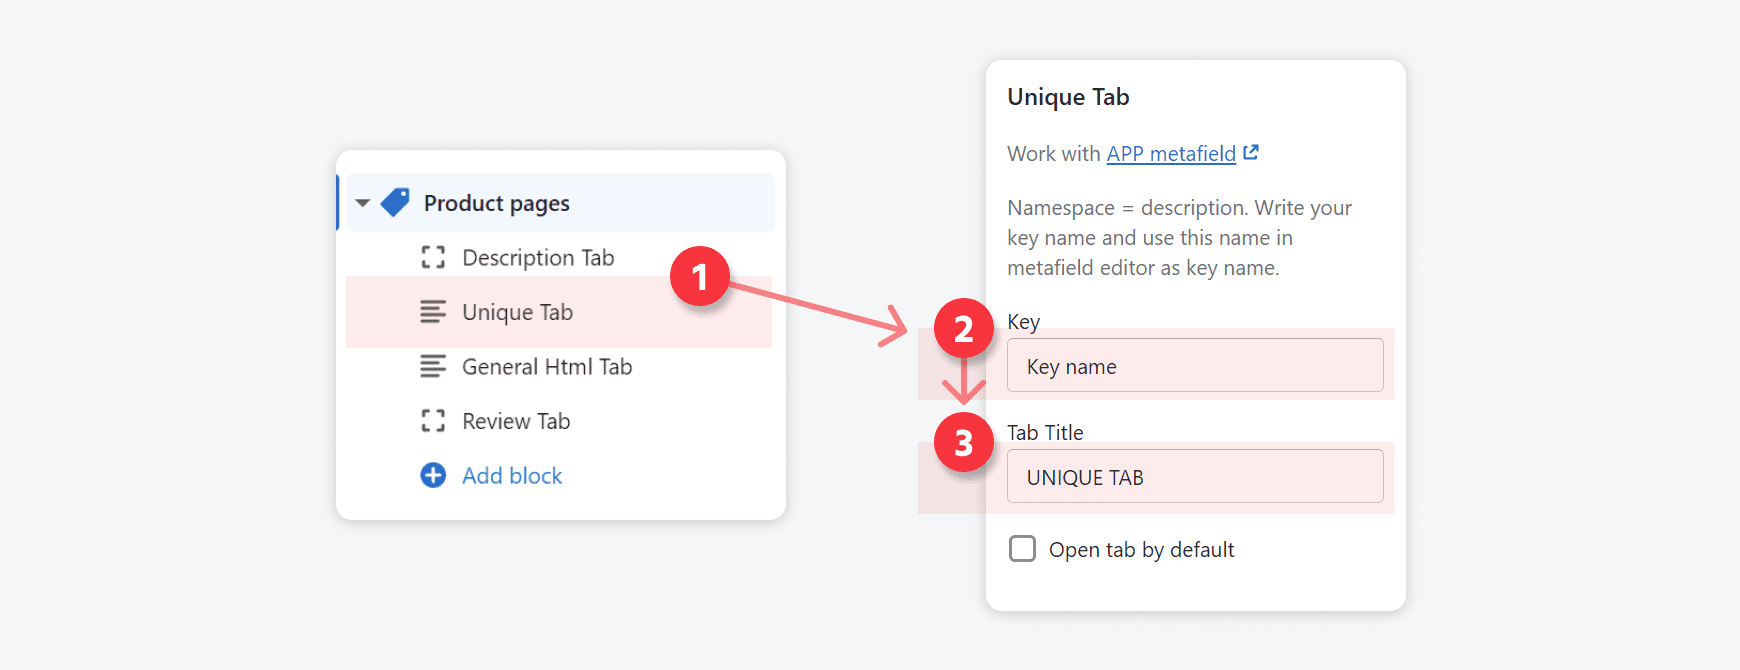Click the Tab Title field containing UNIQUE TAB
1740x670 pixels.
pos(1195,477)
